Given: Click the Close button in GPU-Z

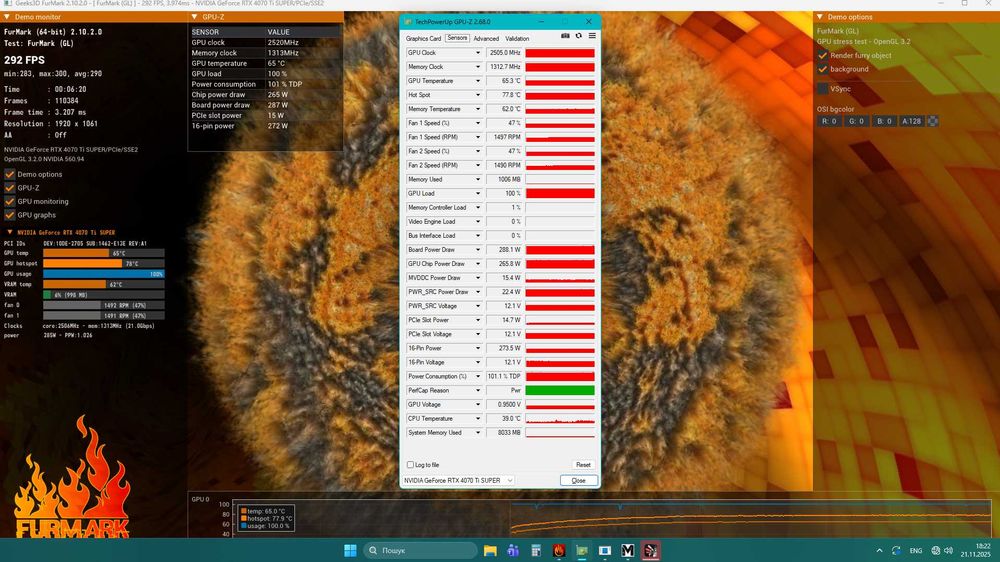Looking at the screenshot, I should tap(578, 480).
